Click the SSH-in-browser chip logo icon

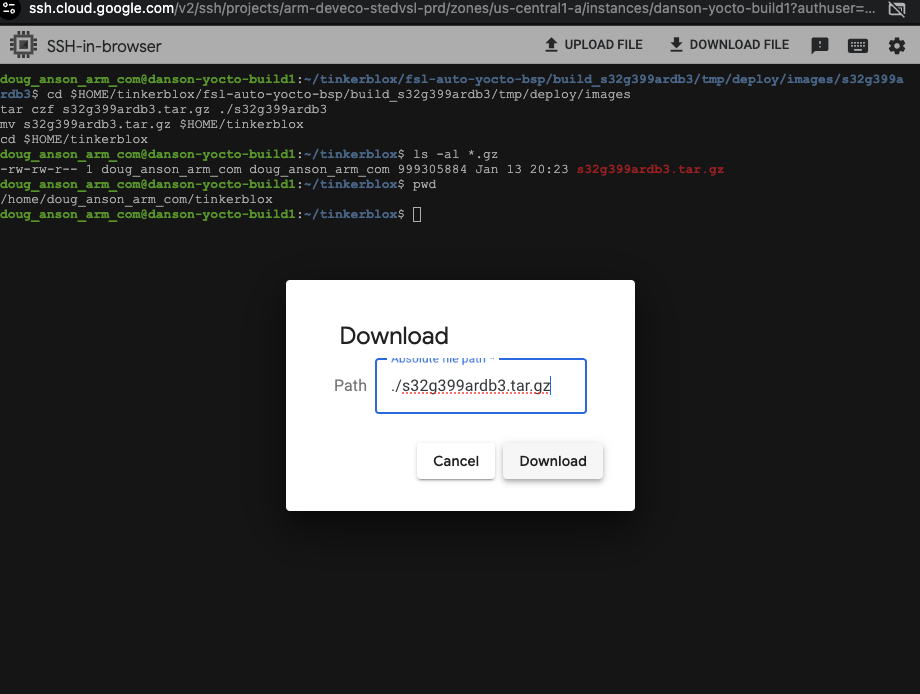(21, 44)
